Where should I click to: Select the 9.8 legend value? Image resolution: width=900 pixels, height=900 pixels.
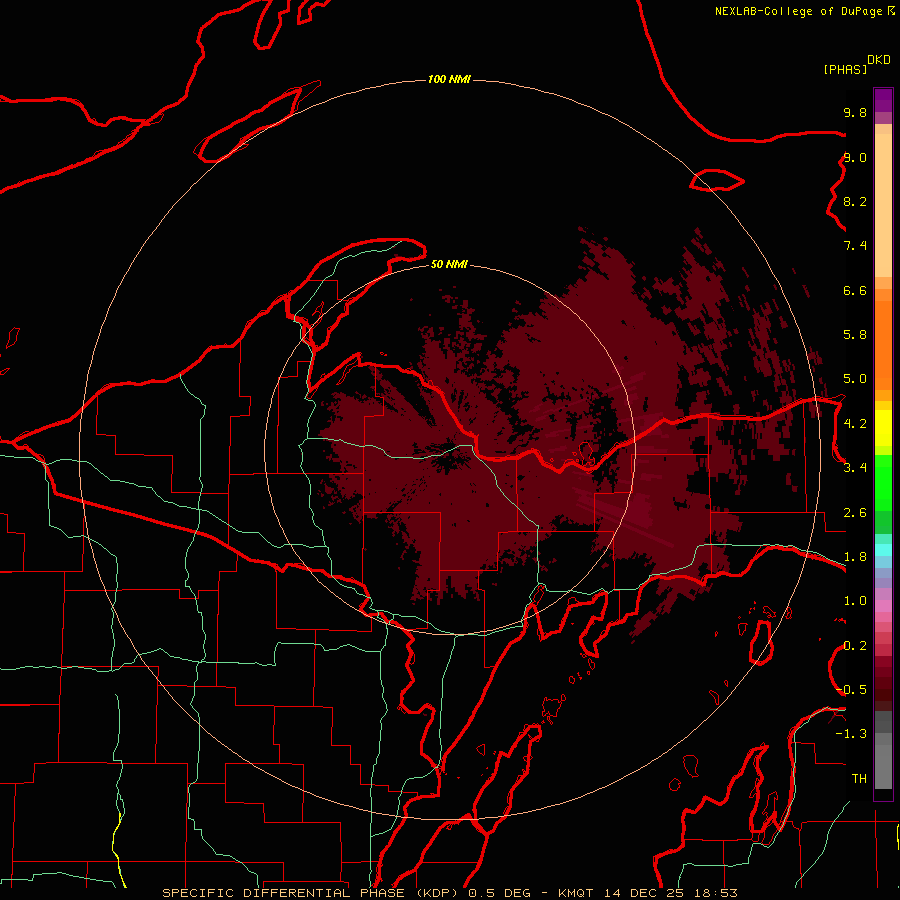(855, 112)
